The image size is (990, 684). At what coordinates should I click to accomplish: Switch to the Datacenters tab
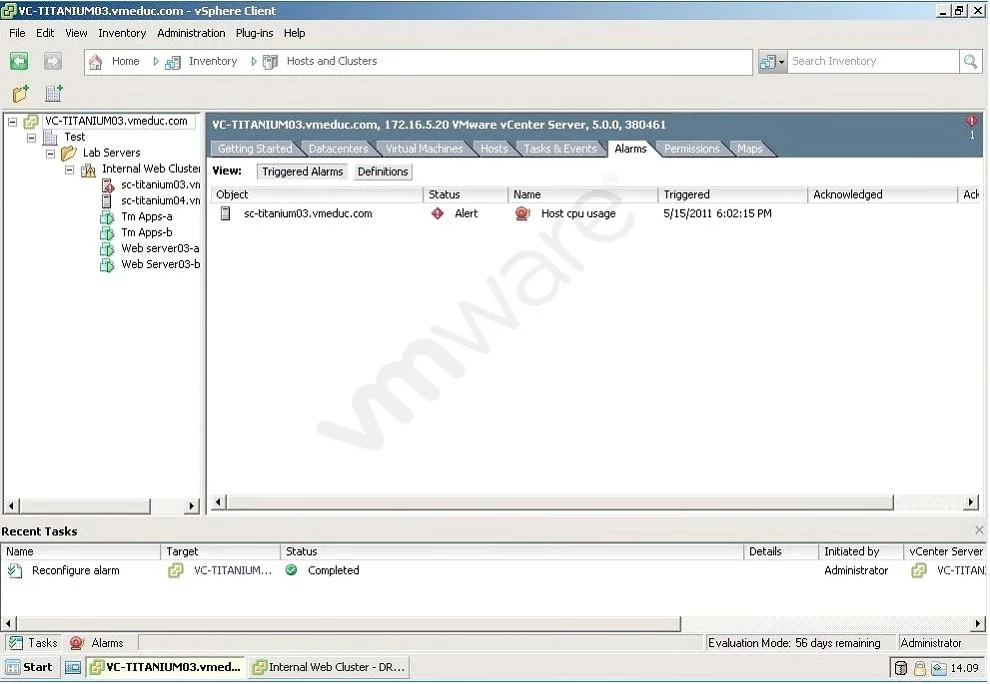(338, 149)
